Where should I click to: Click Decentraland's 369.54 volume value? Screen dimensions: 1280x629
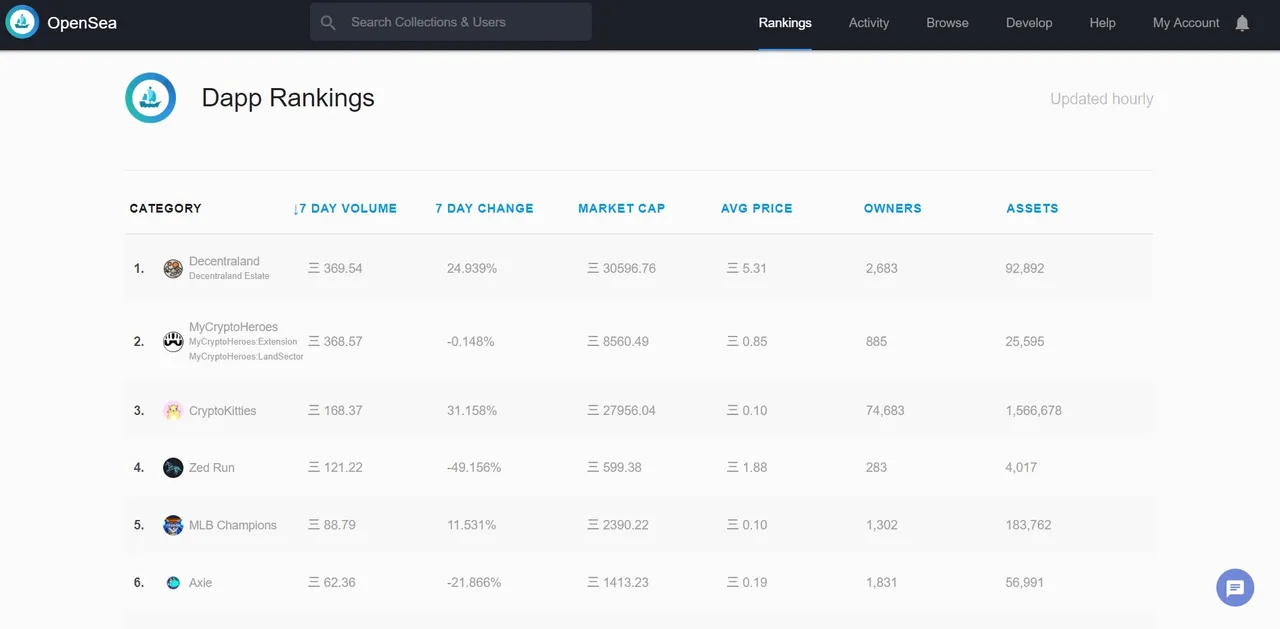coord(335,268)
